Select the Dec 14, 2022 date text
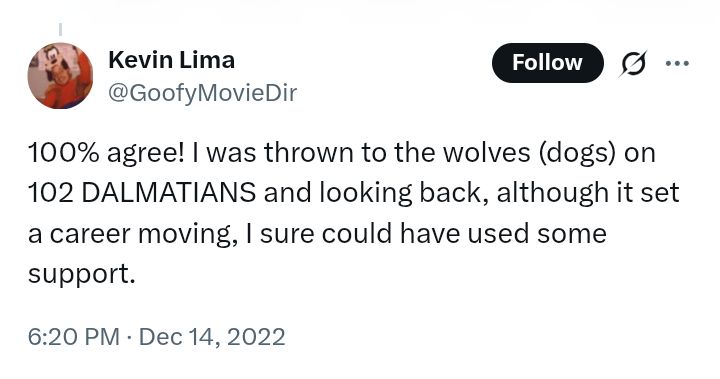The height and width of the screenshot is (379, 720). [x=212, y=337]
